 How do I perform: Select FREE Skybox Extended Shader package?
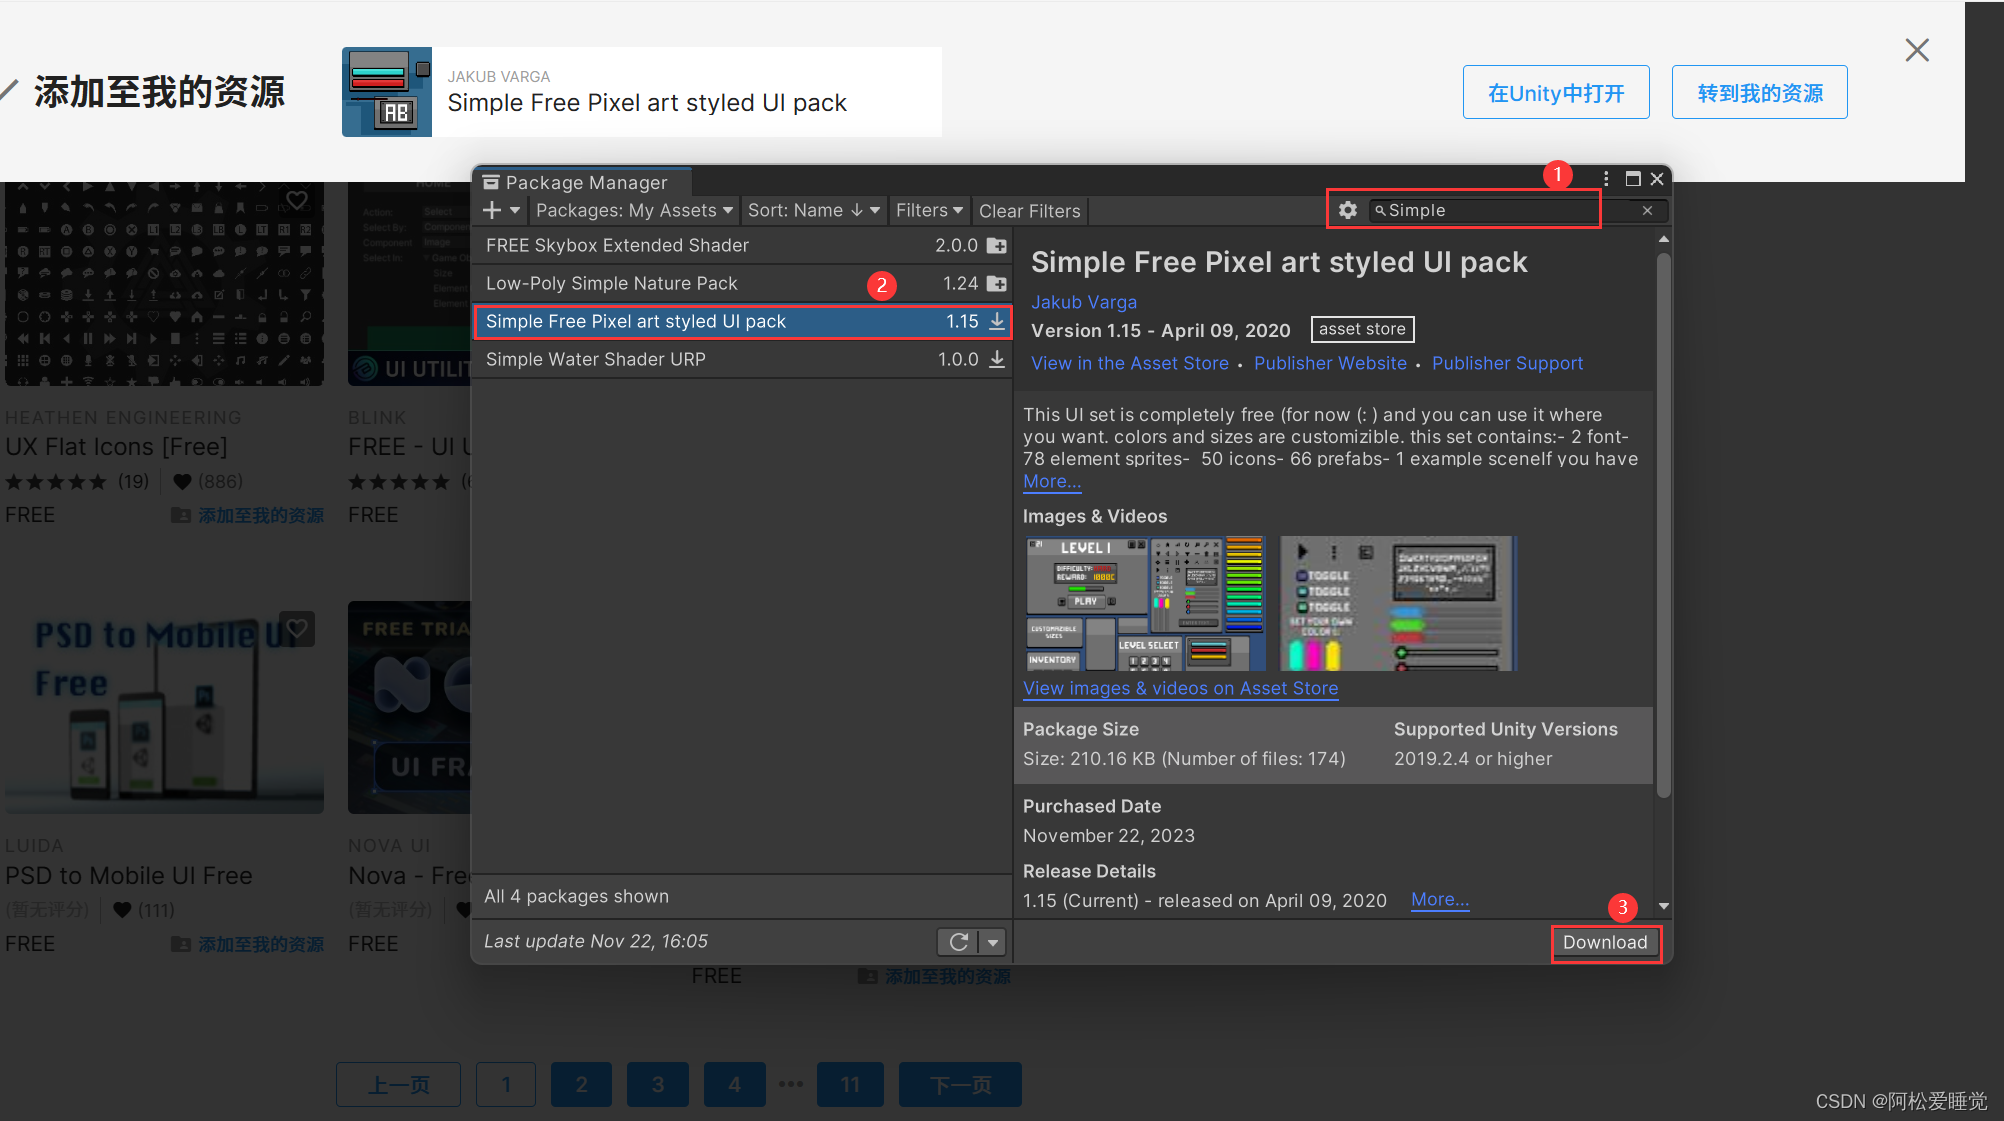742,246
